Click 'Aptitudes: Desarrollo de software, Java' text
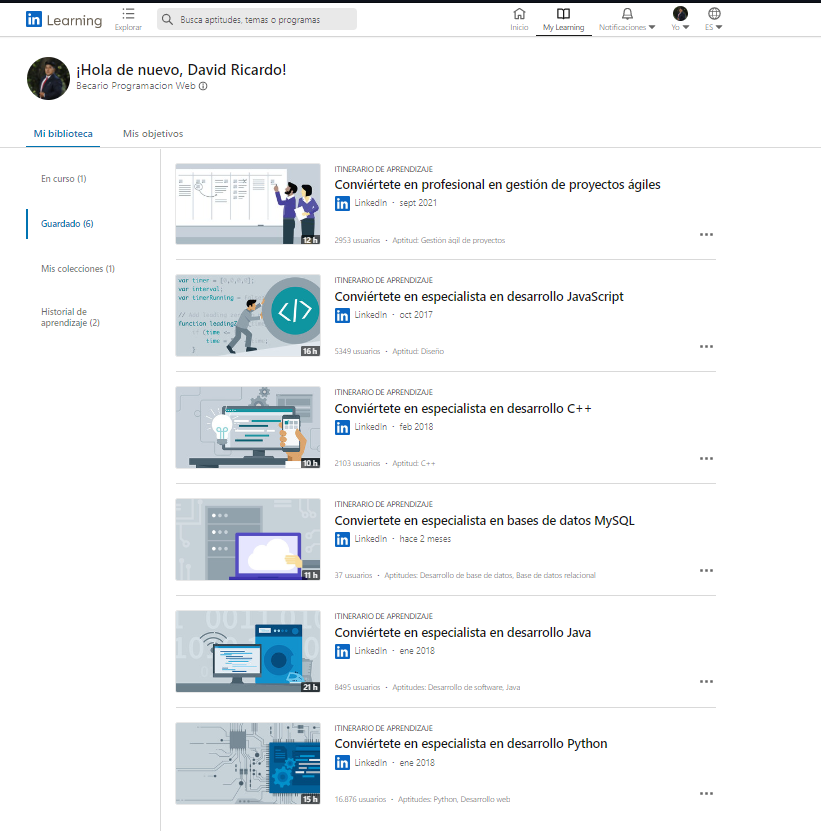This screenshot has width=821, height=831. point(456,687)
